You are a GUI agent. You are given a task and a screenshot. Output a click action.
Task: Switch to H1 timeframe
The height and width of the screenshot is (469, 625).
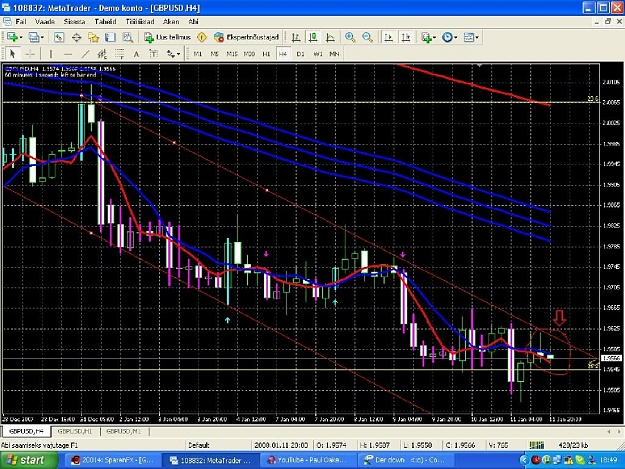click(266, 54)
